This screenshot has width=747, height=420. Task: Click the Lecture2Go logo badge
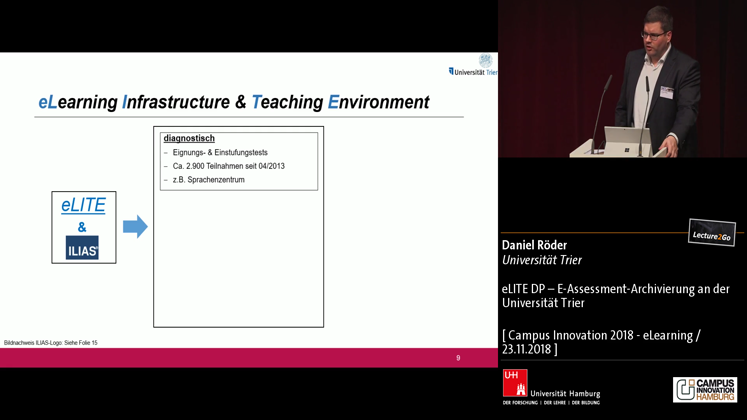point(712,232)
